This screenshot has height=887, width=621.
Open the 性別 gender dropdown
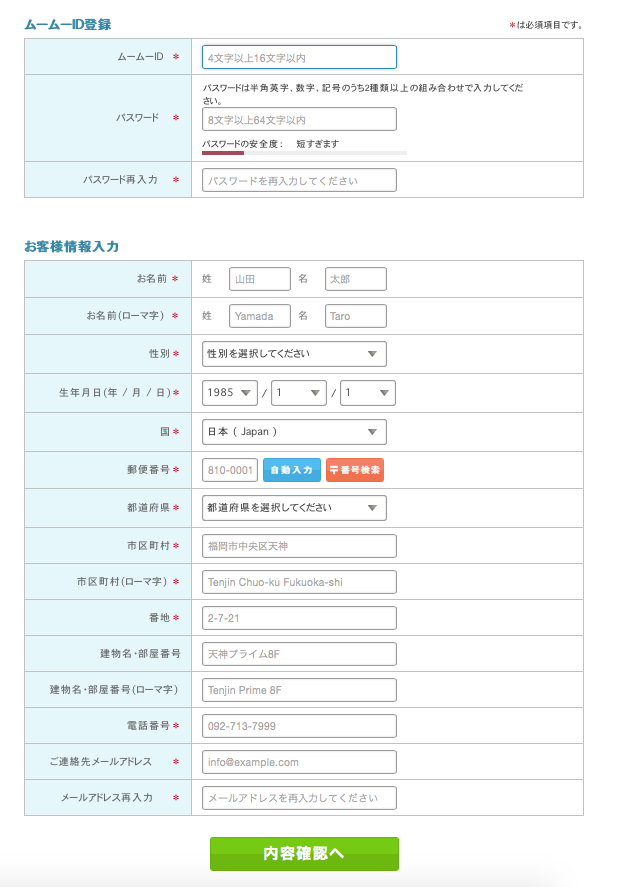pyautogui.click(x=294, y=354)
